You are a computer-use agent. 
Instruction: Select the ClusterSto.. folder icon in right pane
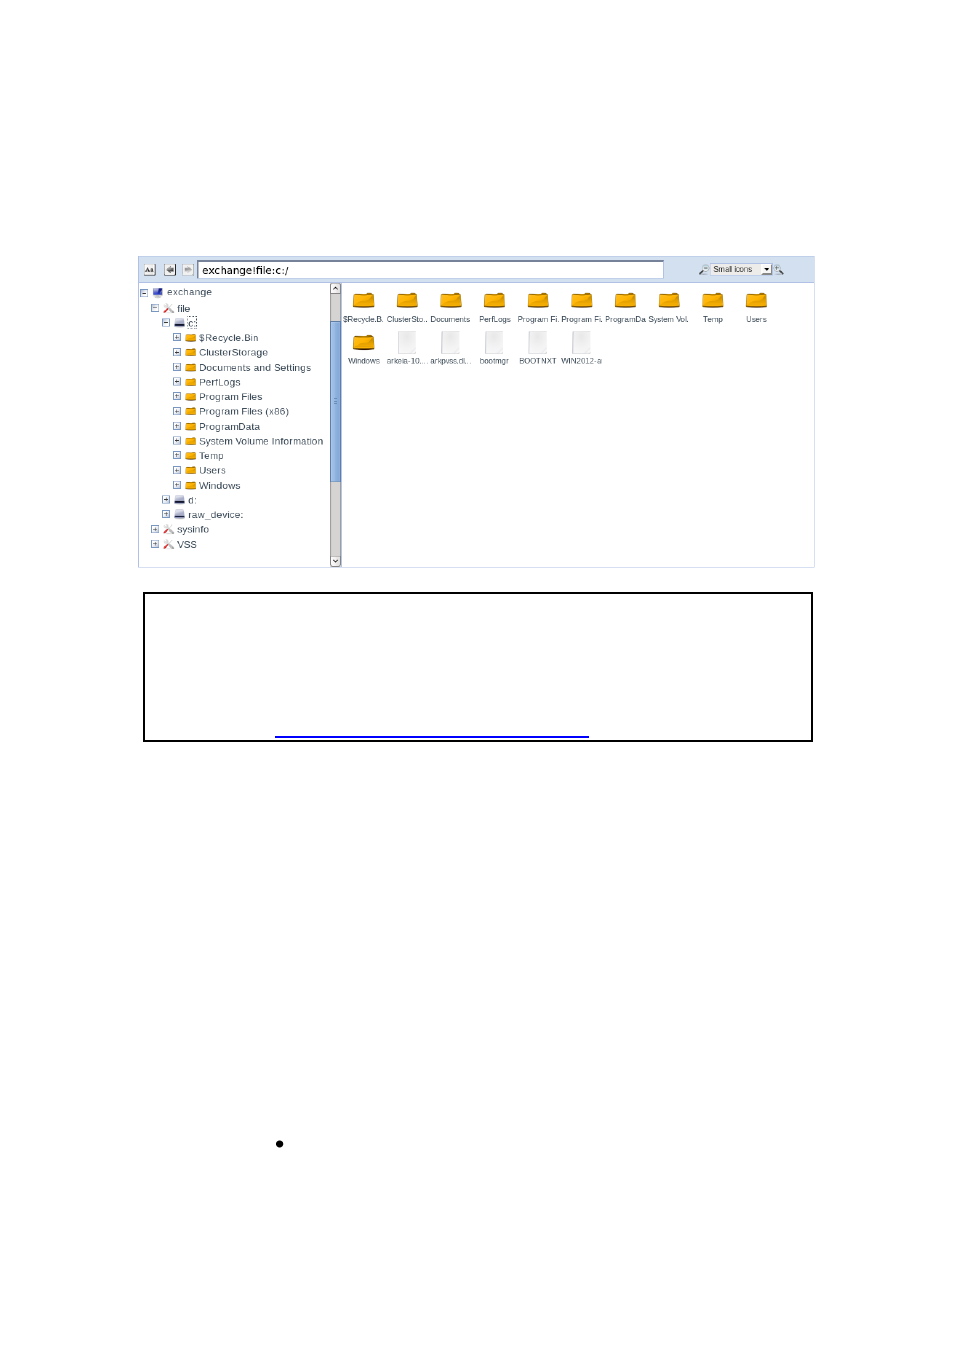point(407,300)
